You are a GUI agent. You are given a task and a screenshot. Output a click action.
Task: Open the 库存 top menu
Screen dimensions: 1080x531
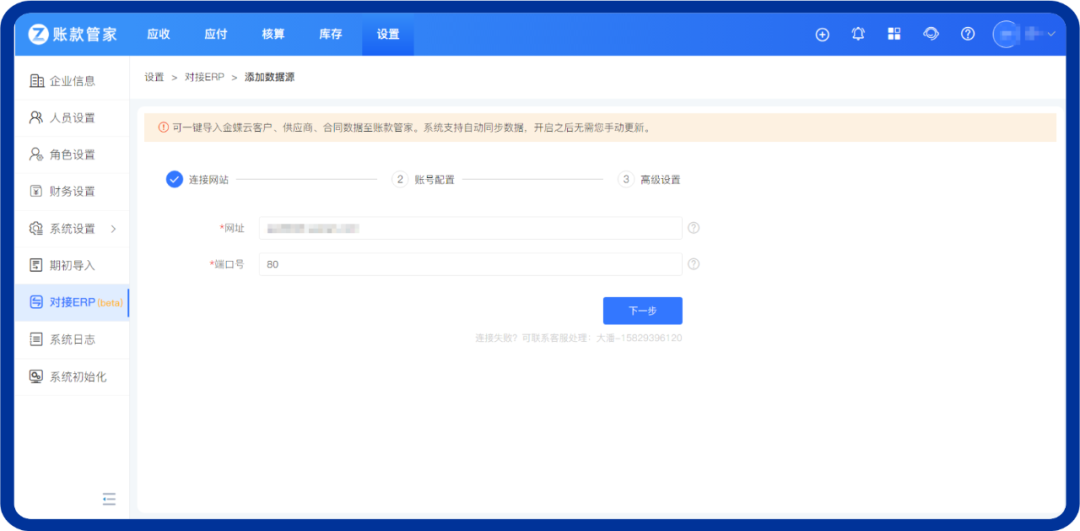pyautogui.click(x=330, y=34)
